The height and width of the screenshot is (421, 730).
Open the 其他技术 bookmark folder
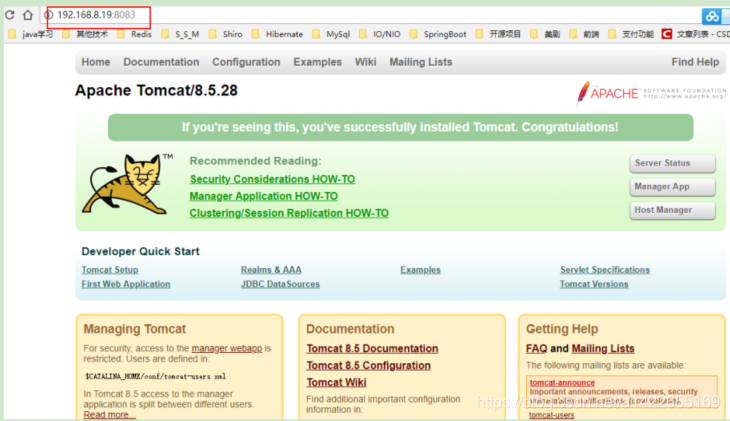point(85,34)
